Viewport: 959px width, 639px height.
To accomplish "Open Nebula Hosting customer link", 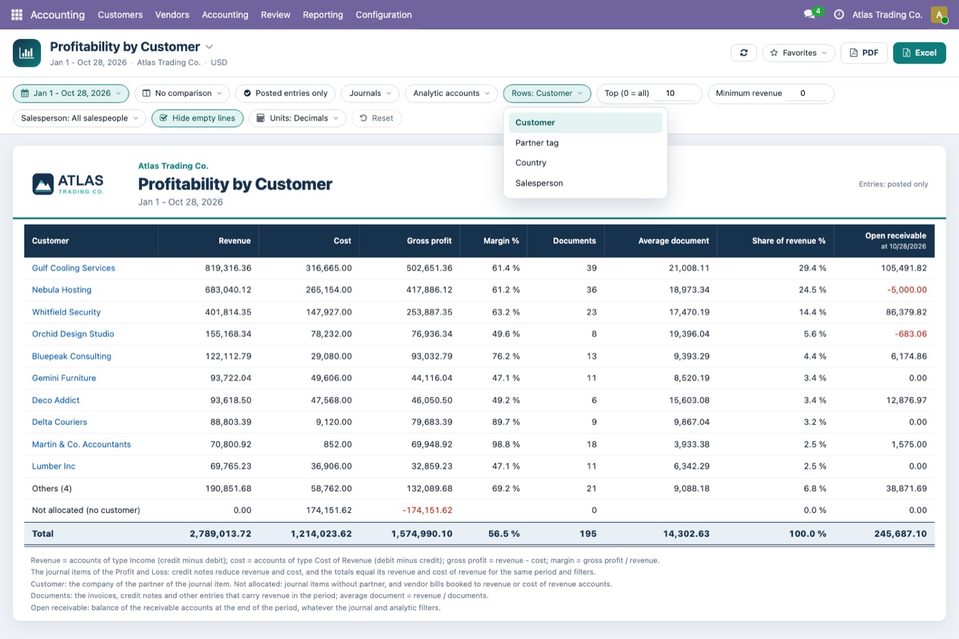I will click(61, 290).
